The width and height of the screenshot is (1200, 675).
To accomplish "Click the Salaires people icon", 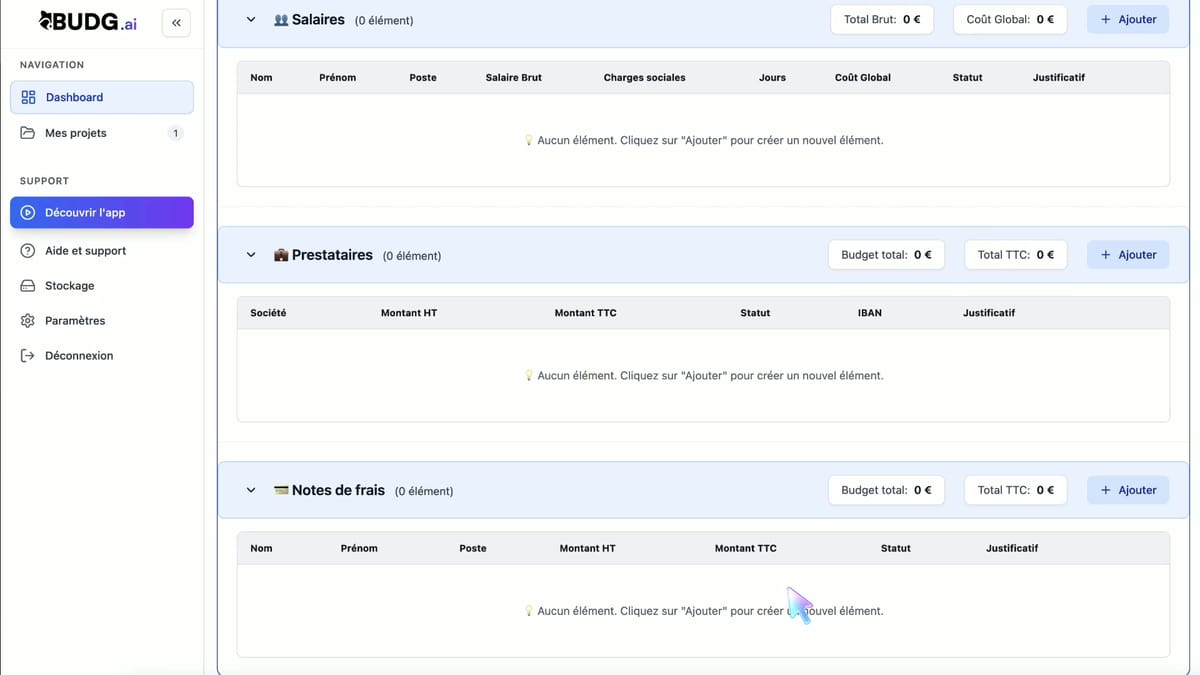I will [x=281, y=20].
